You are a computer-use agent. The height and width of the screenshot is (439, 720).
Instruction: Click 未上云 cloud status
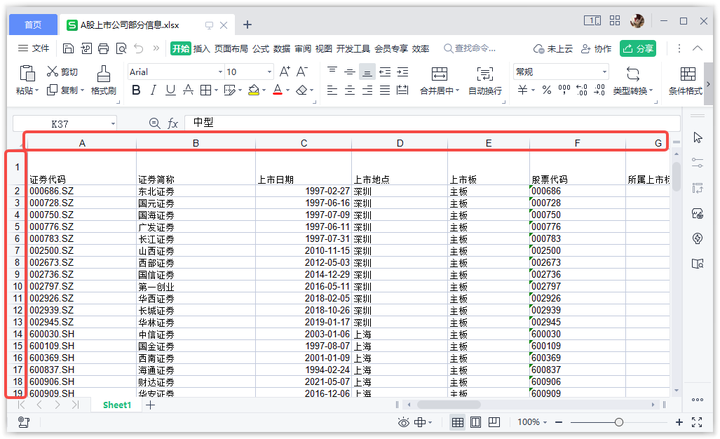tap(553, 49)
